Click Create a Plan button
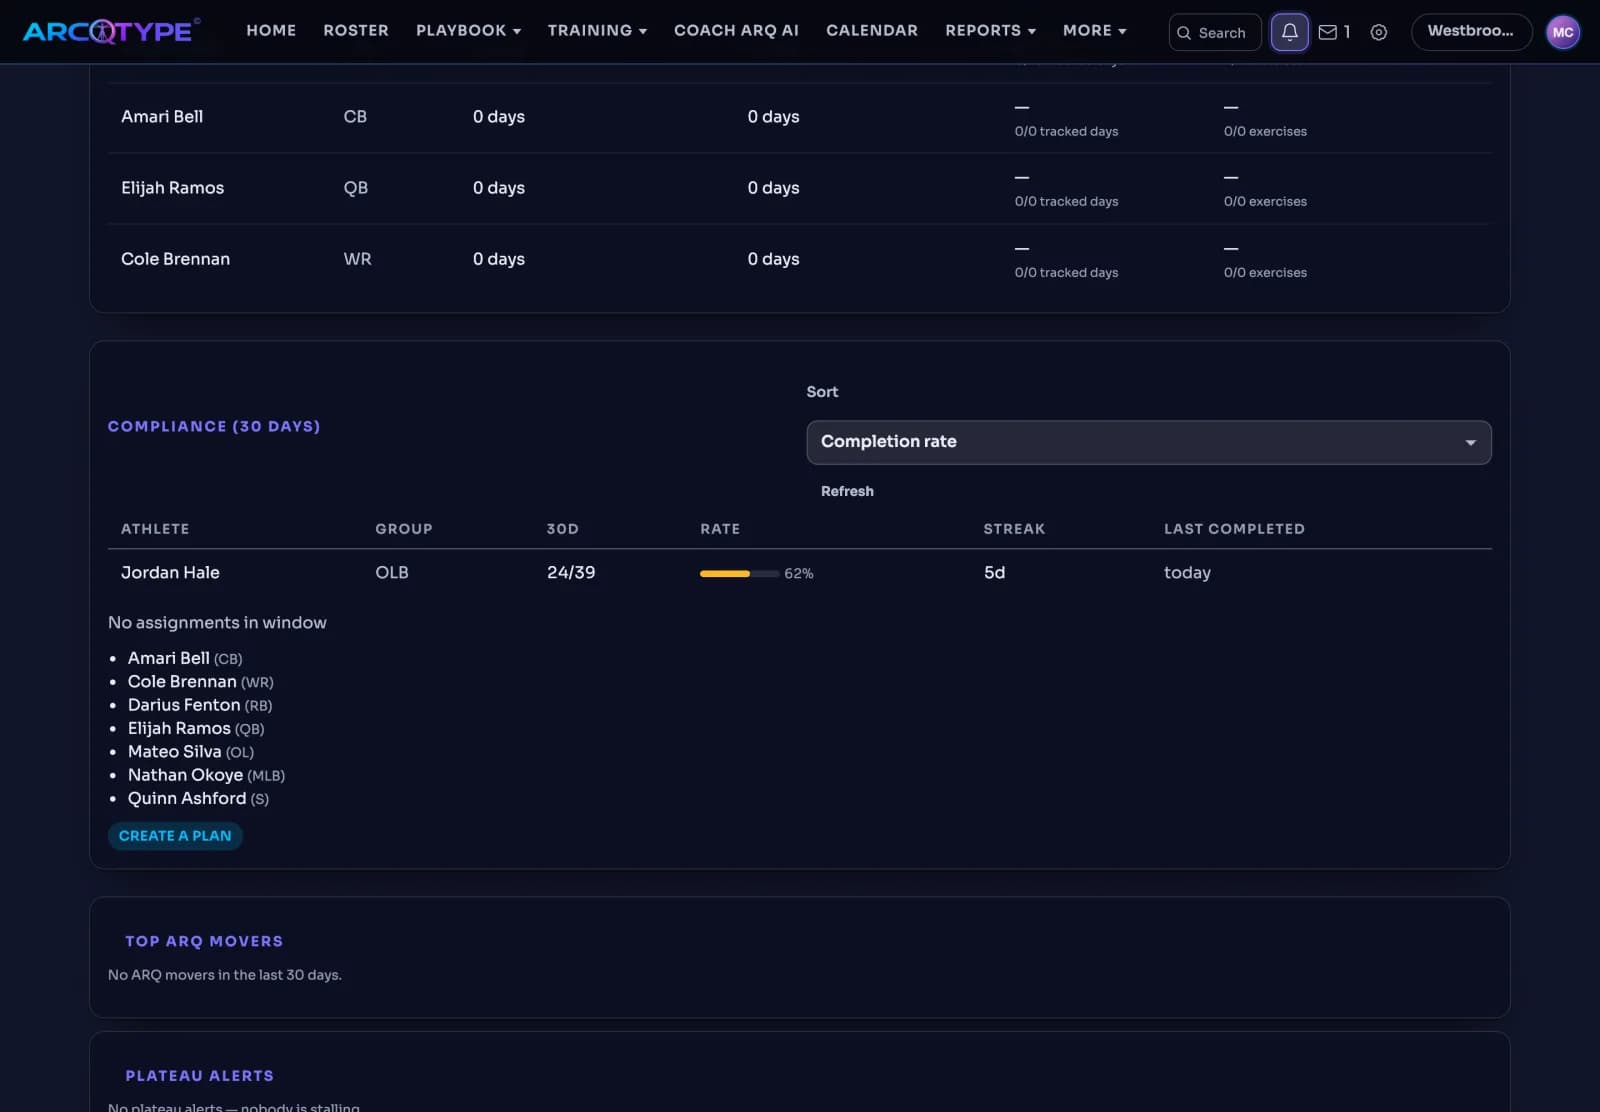The height and width of the screenshot is (1112, 1600). [x=175, y=836]
